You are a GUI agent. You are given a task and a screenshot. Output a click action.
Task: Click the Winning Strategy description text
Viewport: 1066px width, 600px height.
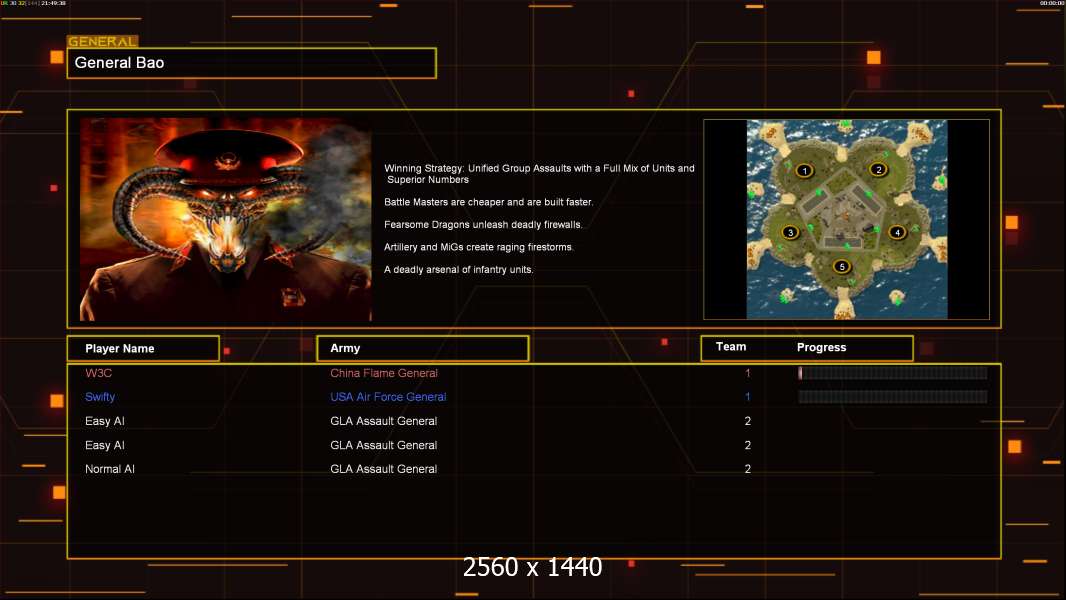(538, 174)
